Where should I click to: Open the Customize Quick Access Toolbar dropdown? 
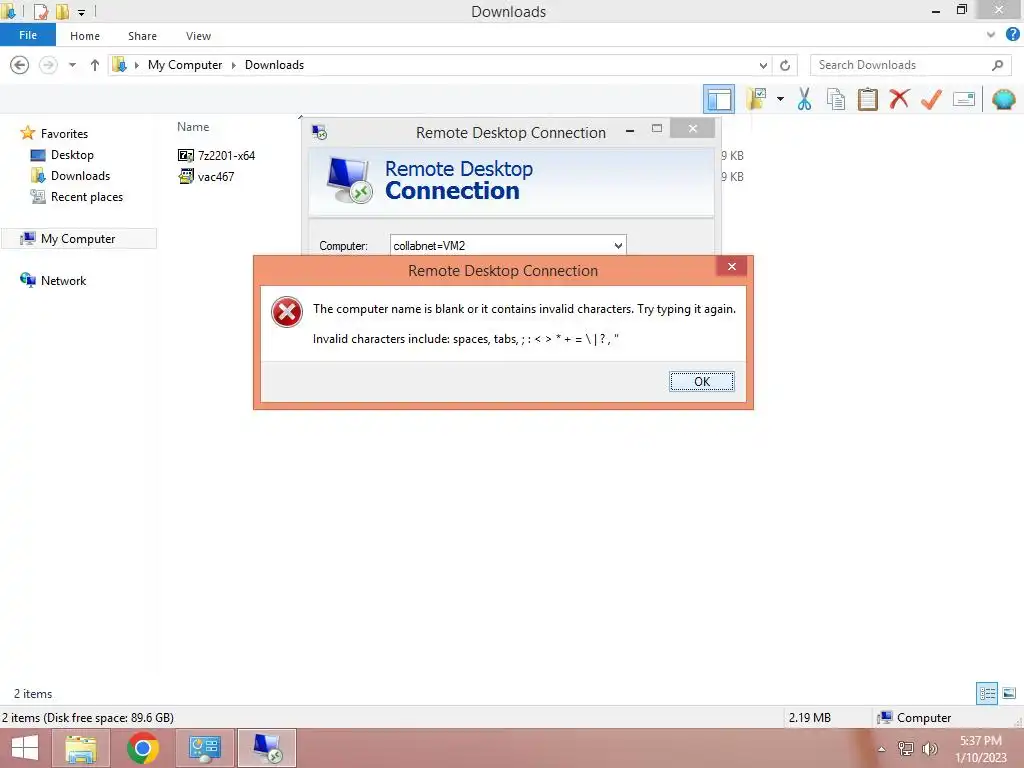[81, 12]
